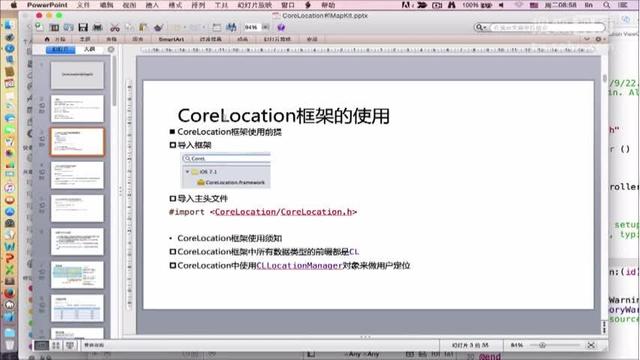Start Slide Show from status bar
Image resolution: width=640 pixels, height=360 pixels.
click(x=70, y=345)
